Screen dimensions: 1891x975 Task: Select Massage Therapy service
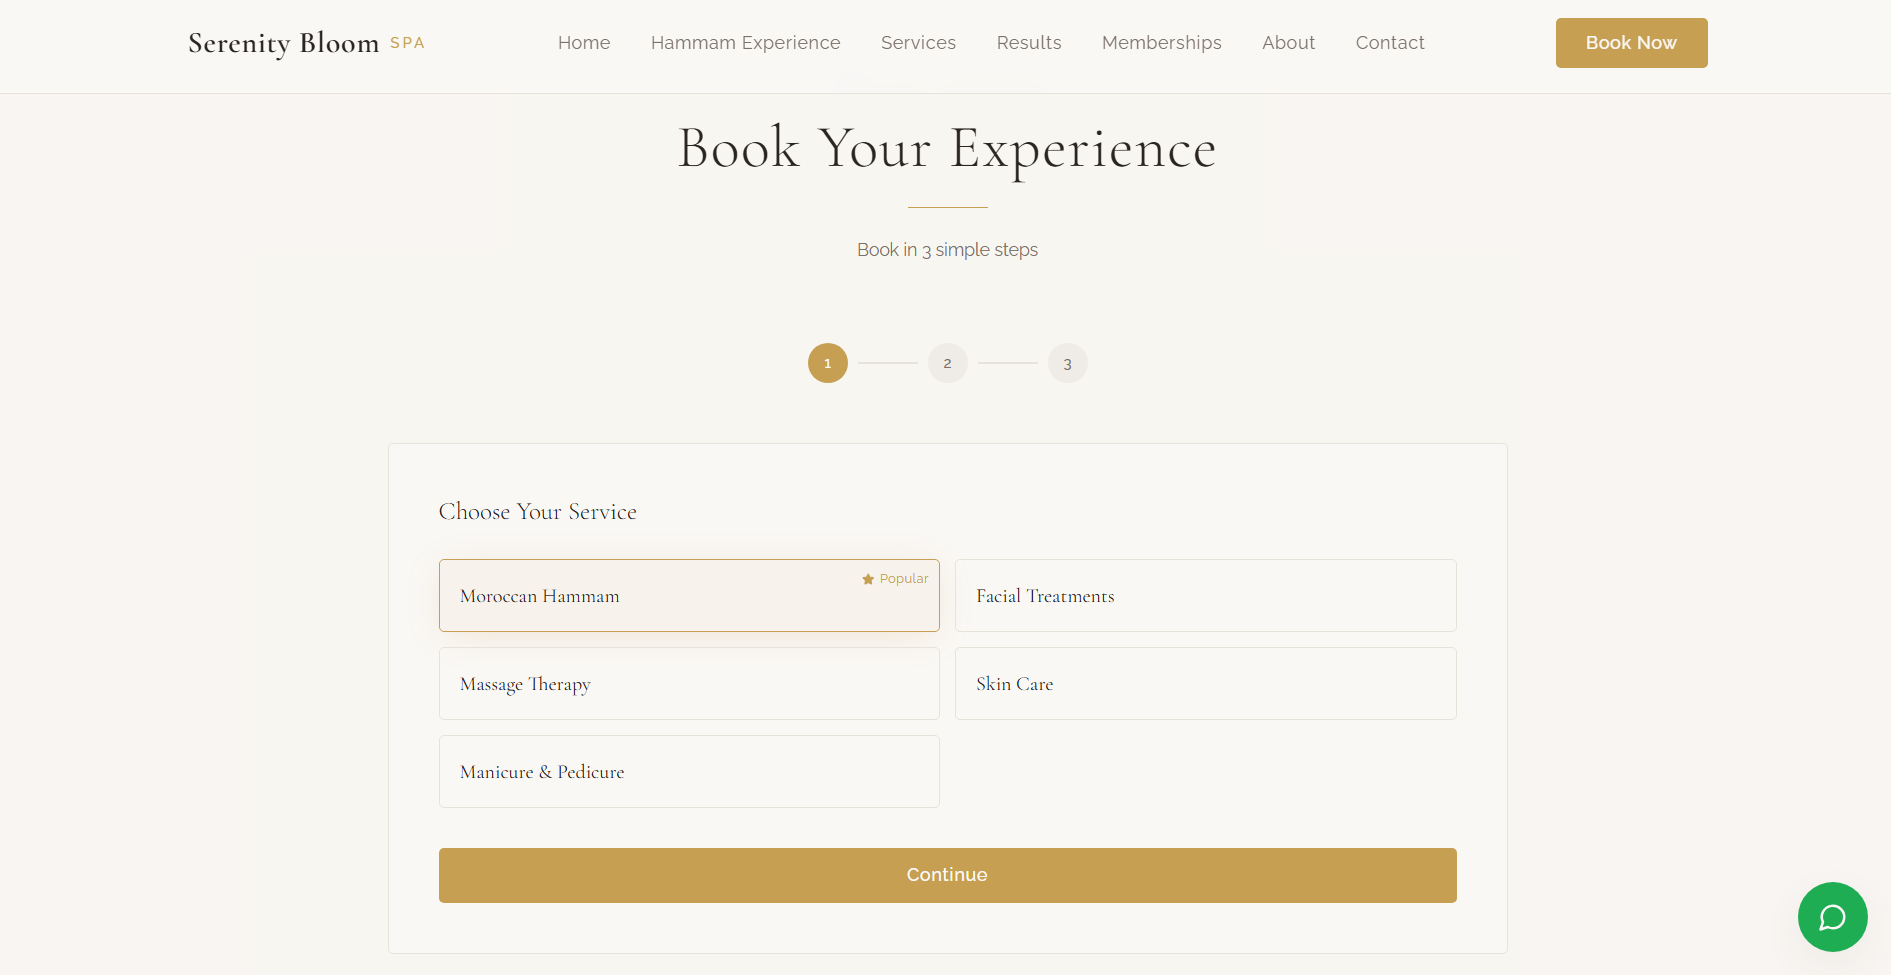click(688, 684)
